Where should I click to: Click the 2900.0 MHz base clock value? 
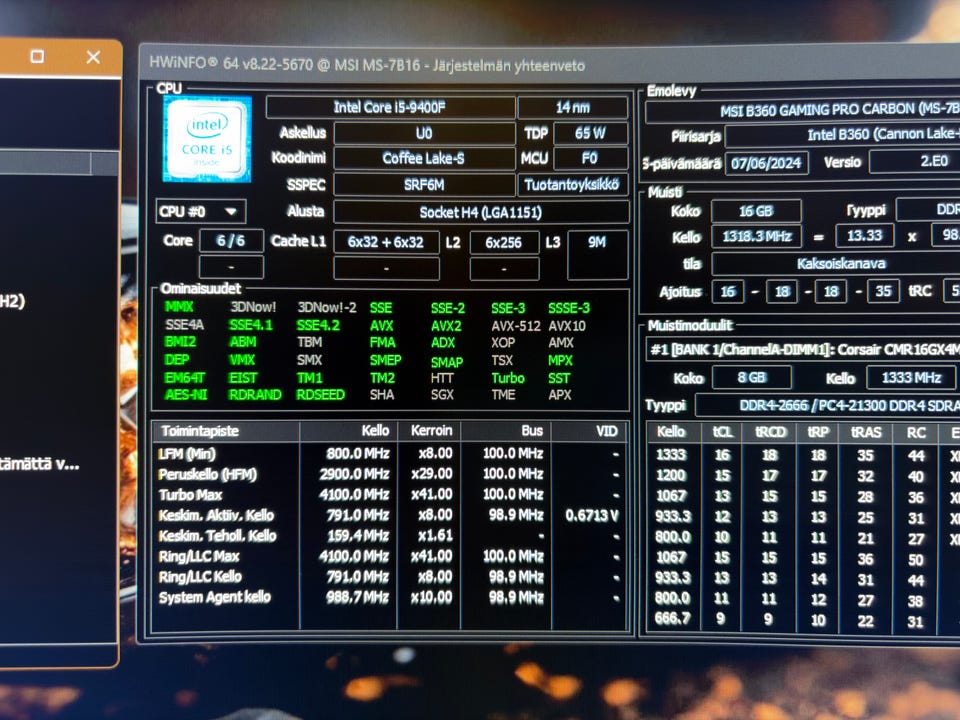[x=354, y=474]
